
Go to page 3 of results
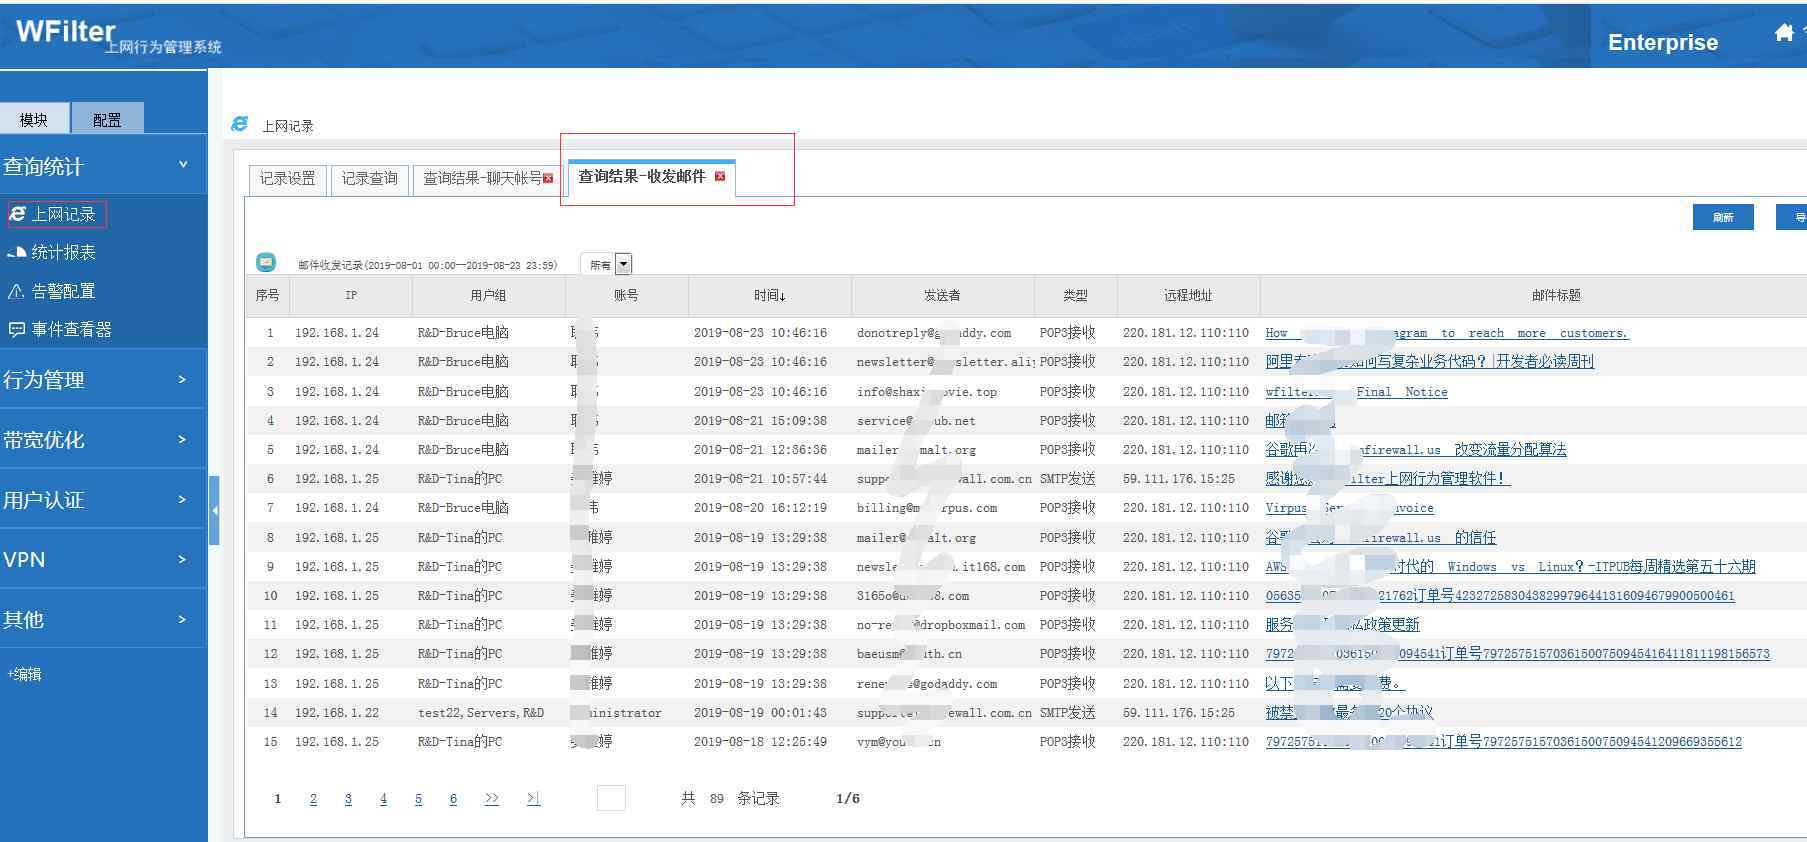click(348, 798)
